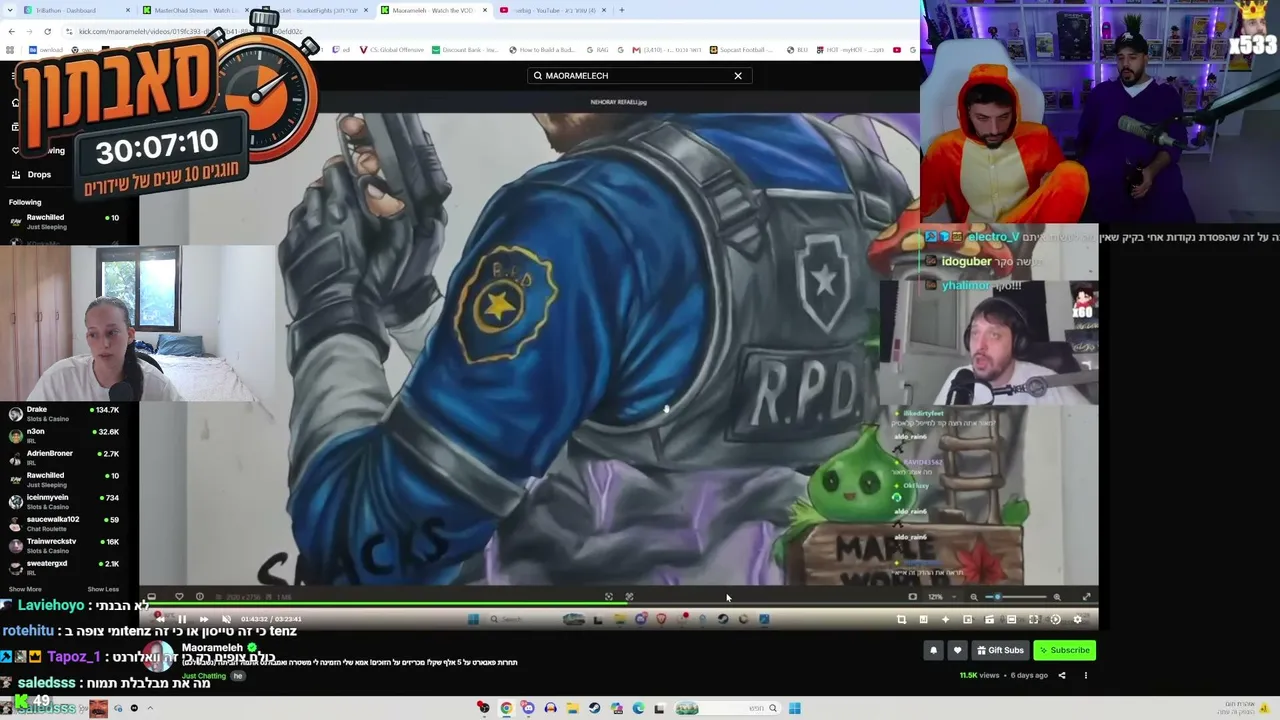Collapse recommended channels with Show Less

click(103, 589)
